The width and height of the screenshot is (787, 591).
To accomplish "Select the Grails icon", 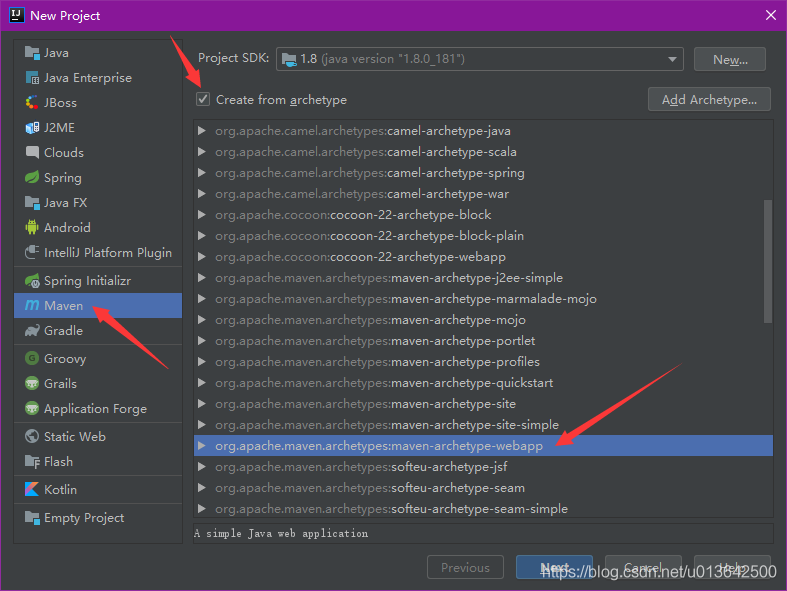I will tap(32, 384).
